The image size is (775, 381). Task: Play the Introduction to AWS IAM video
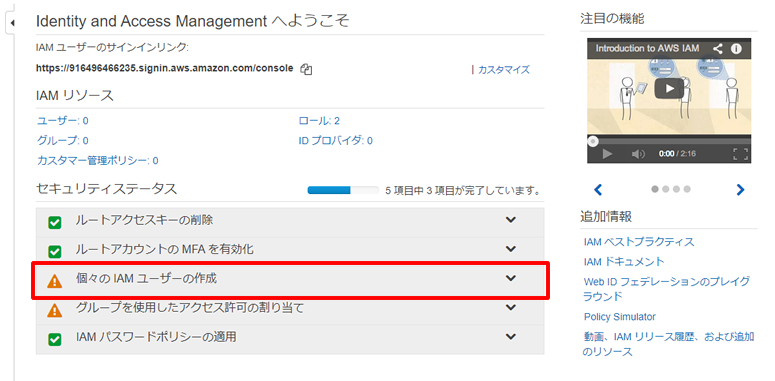click(669, 88)
